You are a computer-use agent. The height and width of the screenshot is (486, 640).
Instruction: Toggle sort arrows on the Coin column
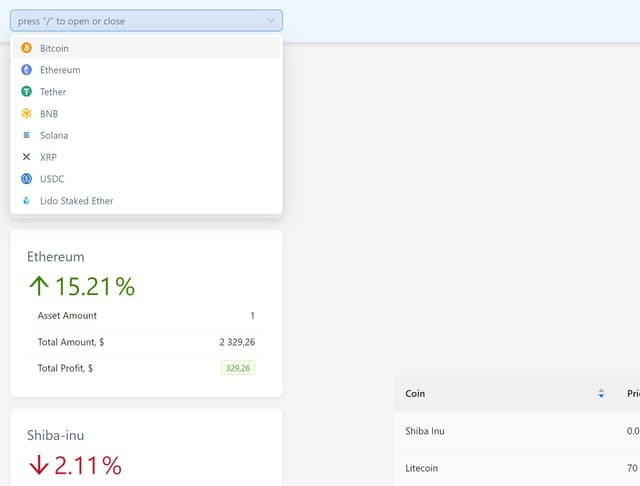[601, 394]
